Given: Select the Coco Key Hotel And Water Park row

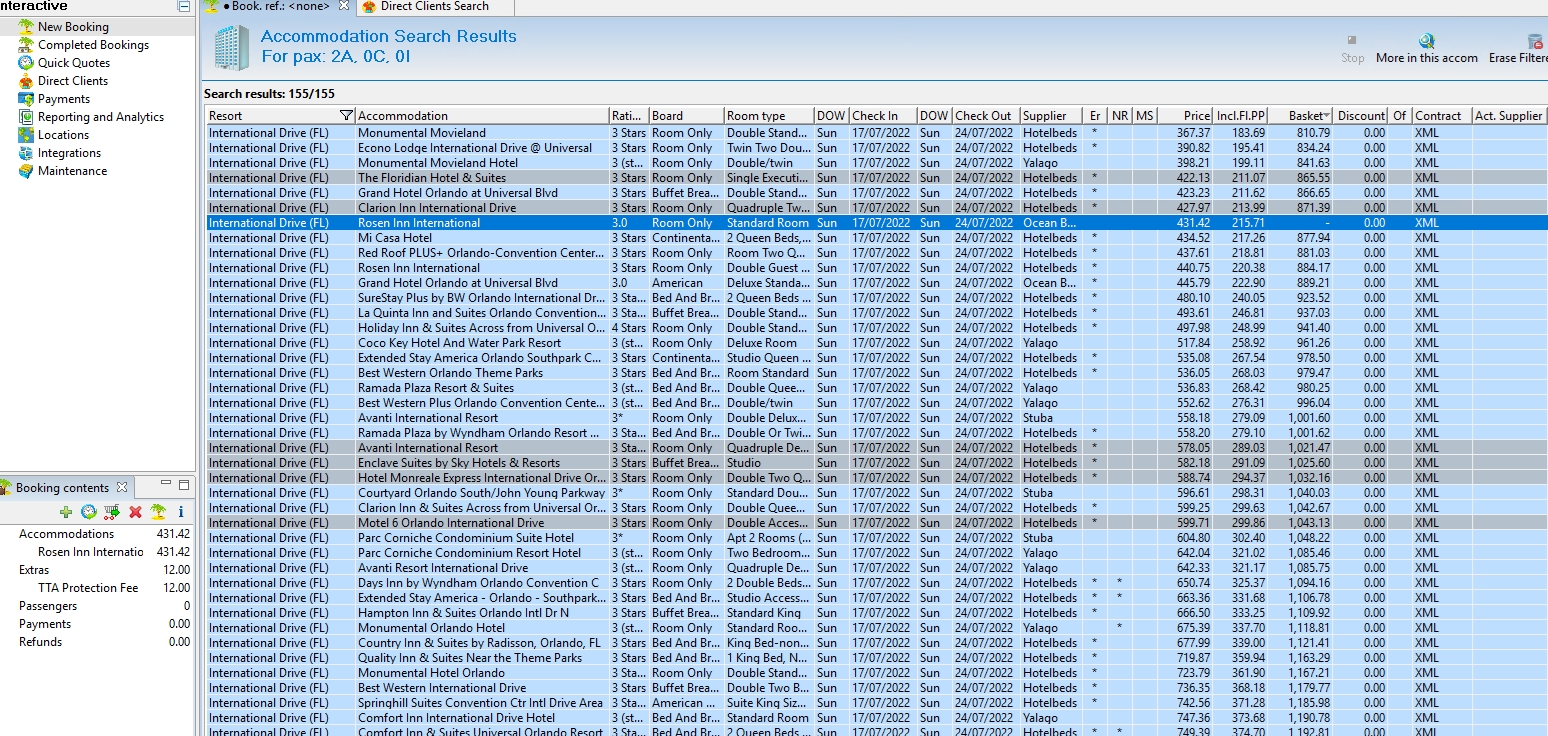Looking at the screenshot, I should pos(876,343).
